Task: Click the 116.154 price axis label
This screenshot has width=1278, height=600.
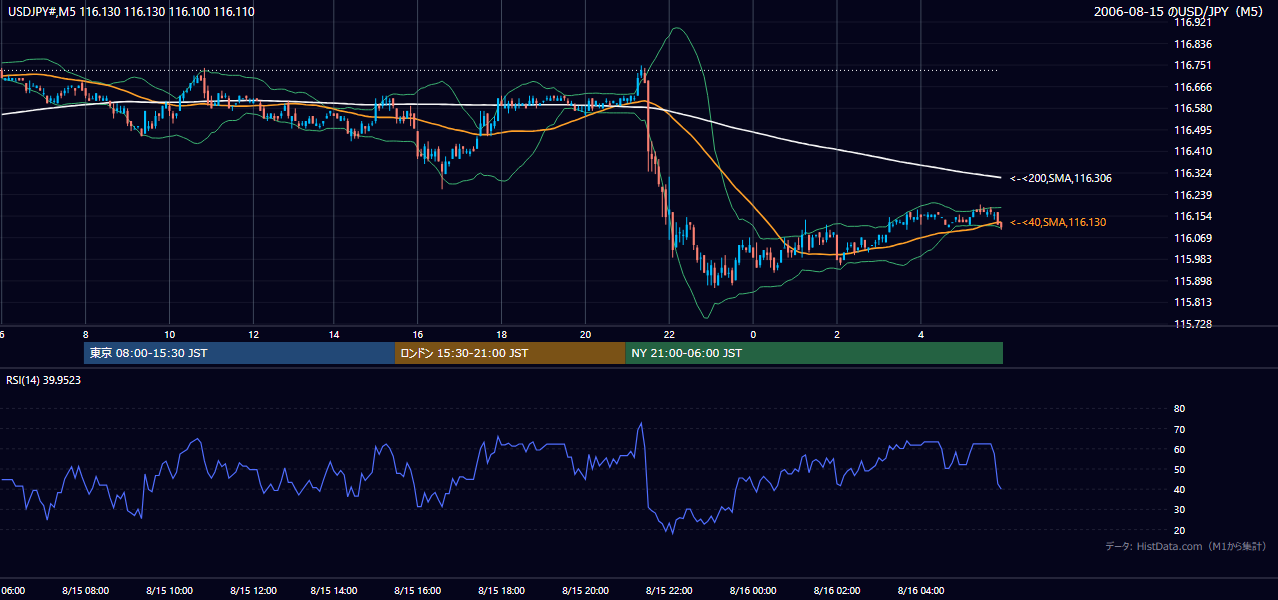Action: [1192, 216]
